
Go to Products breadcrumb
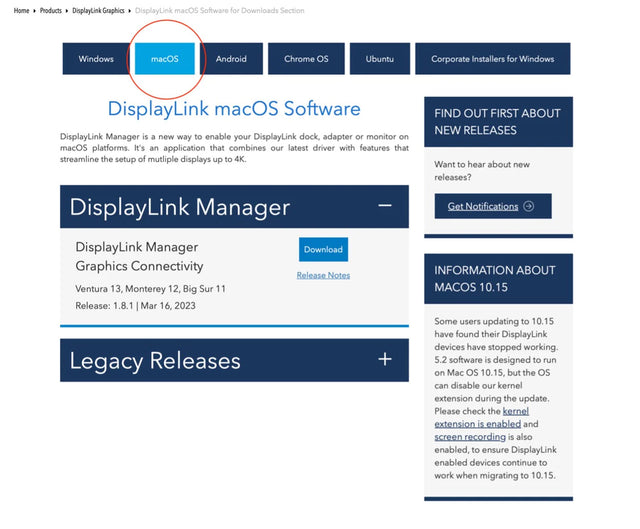pyautogui.click(x=51, y=11)
